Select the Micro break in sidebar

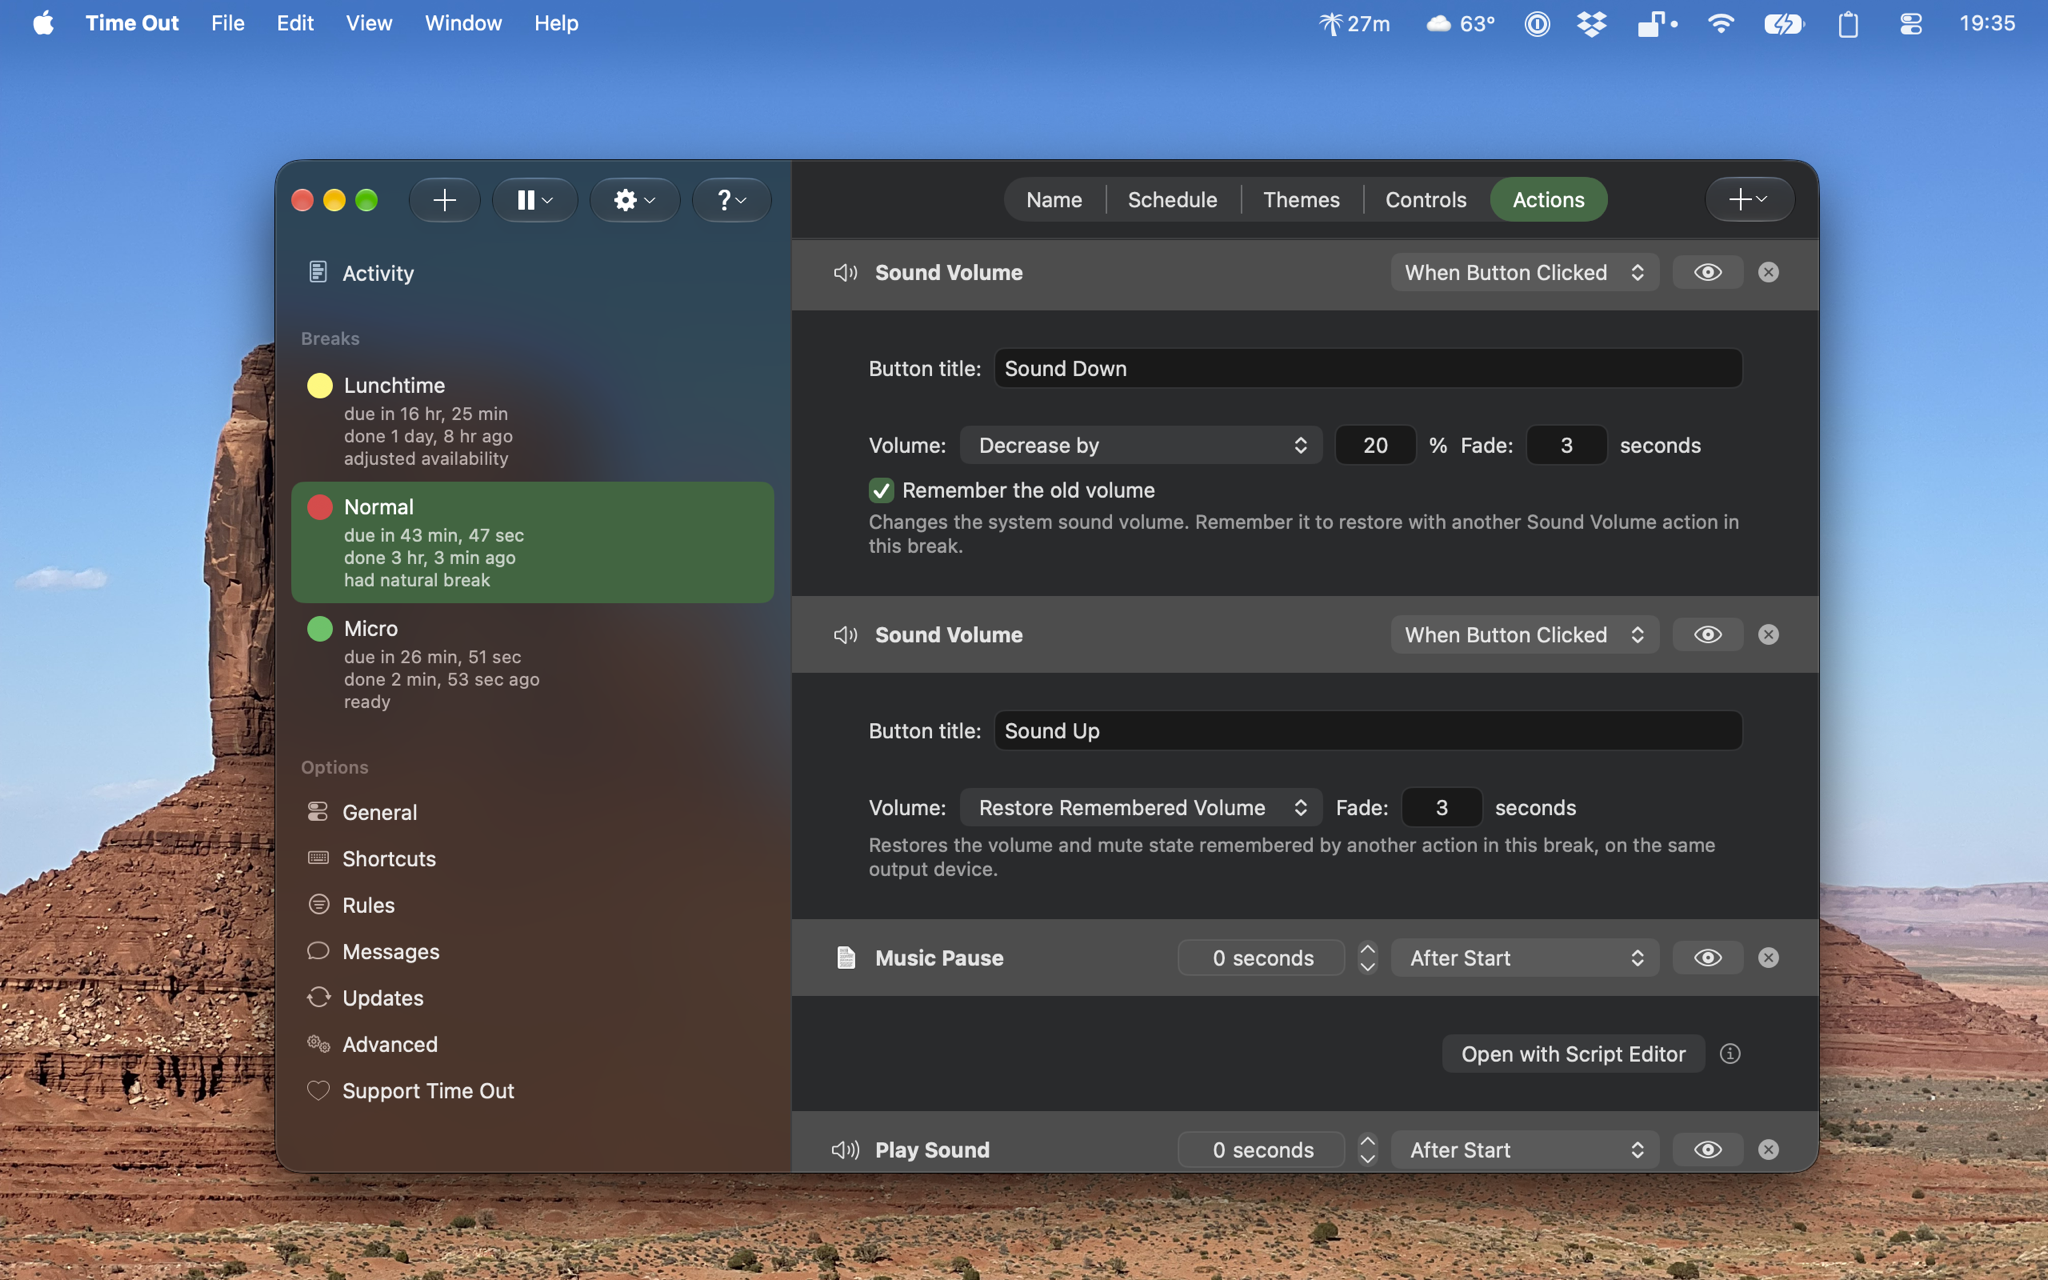(532, 664)
